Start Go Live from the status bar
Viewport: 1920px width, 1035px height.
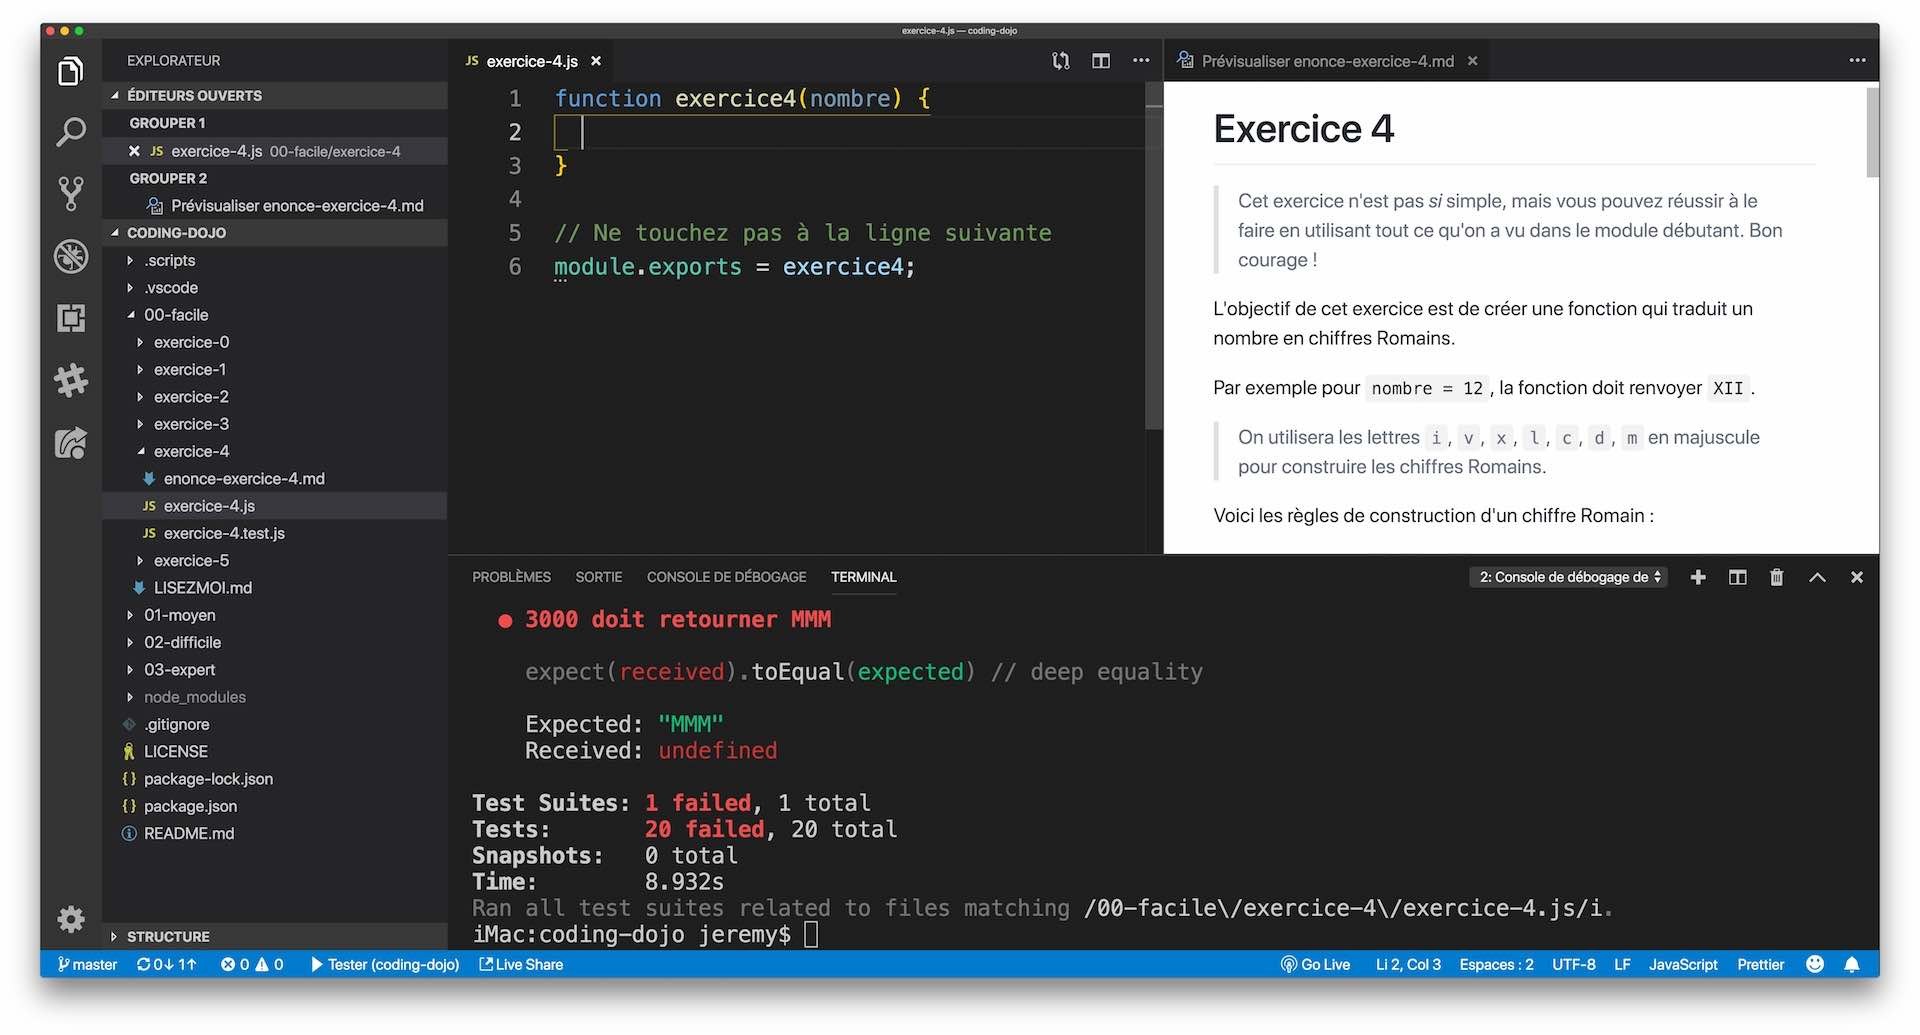pos(1315,964)
